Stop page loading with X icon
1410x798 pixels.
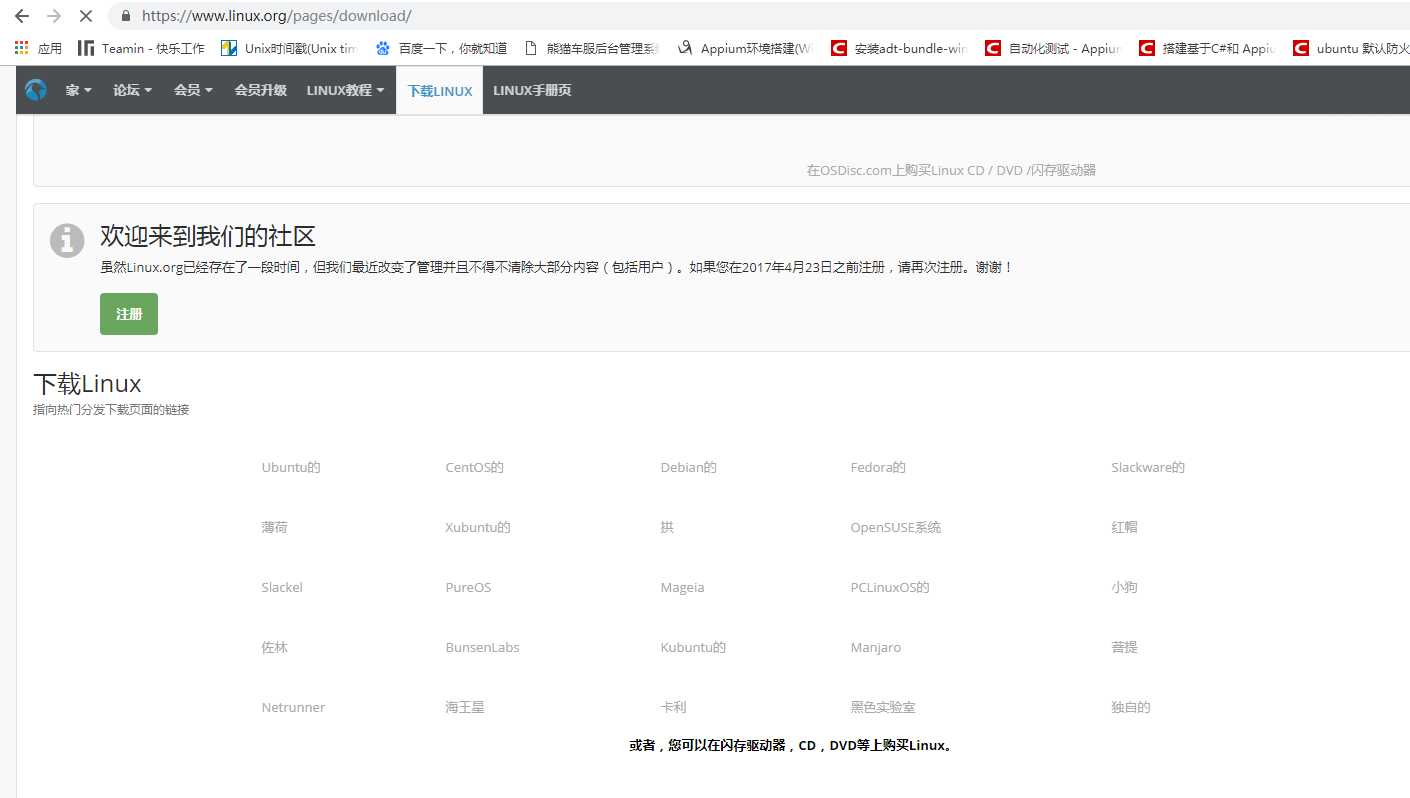[x=85, y=16]
